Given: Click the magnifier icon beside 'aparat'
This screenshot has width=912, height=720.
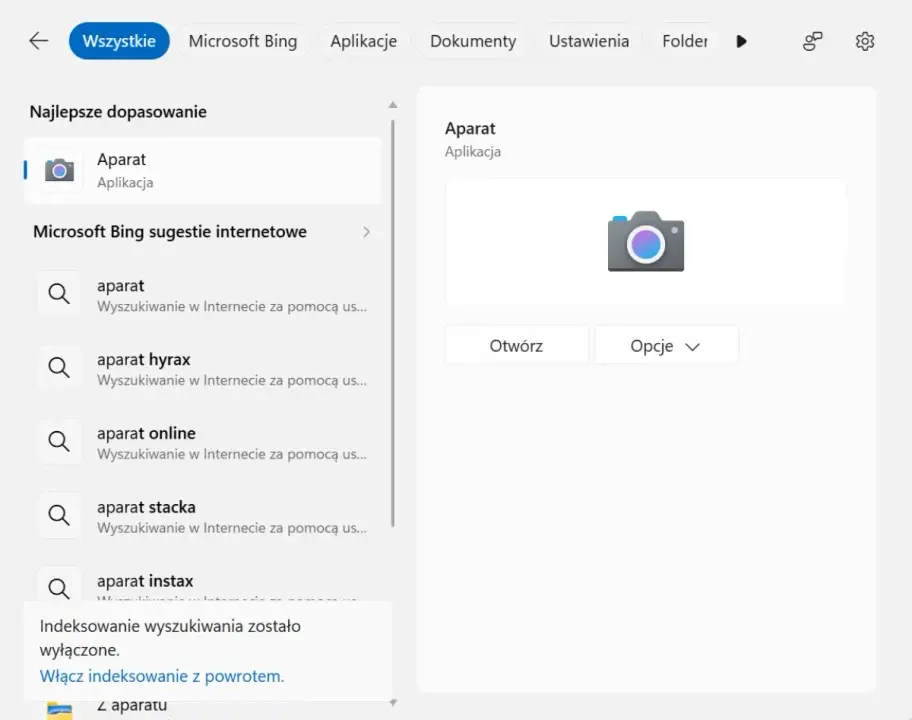Looking at the screenshot, I should tap(59, 294).
